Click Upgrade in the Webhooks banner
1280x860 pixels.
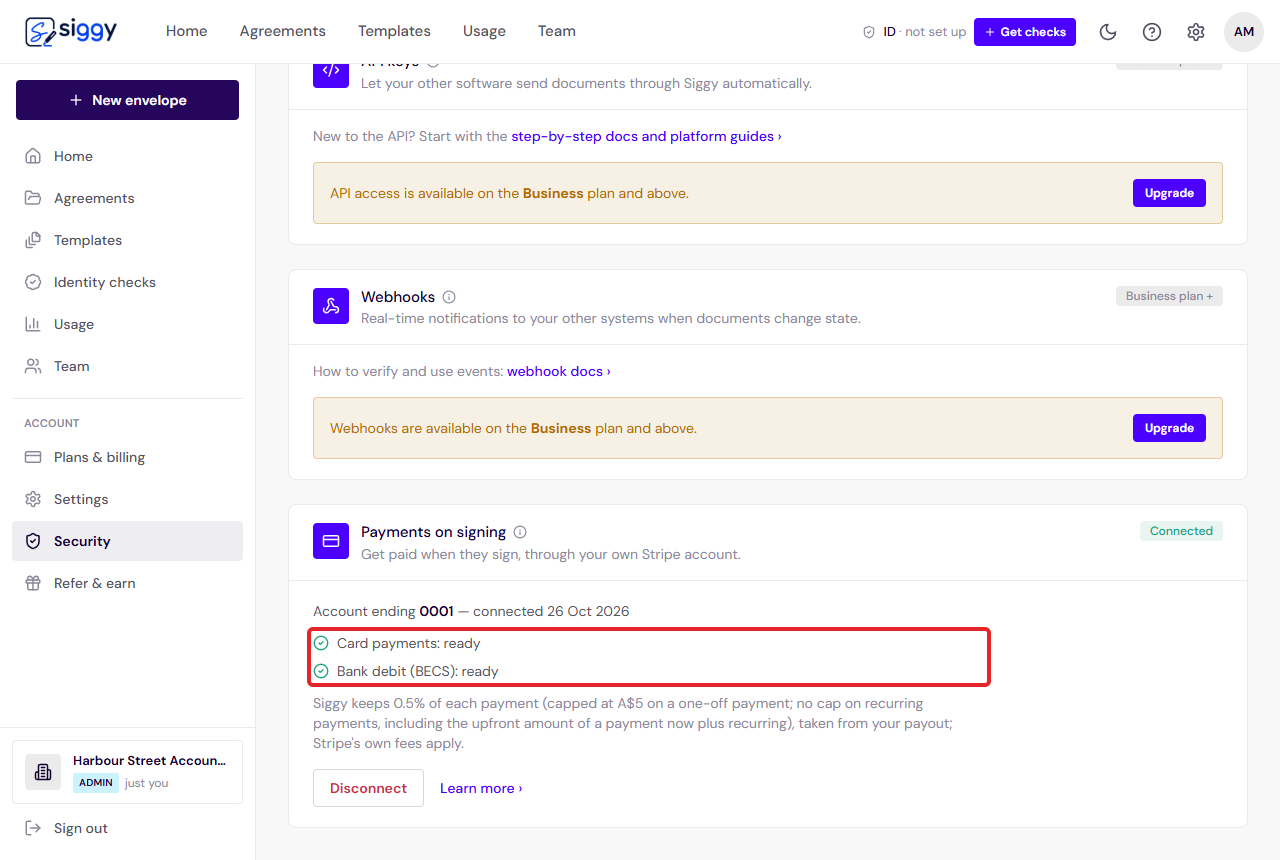(1169, 428)
